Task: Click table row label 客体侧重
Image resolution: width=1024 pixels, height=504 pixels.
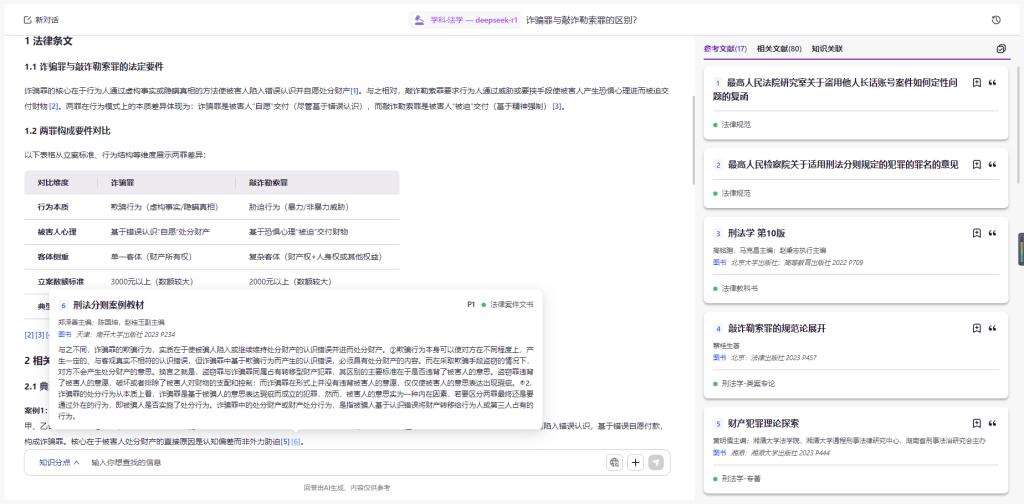Action: click(x=54, y=257)
